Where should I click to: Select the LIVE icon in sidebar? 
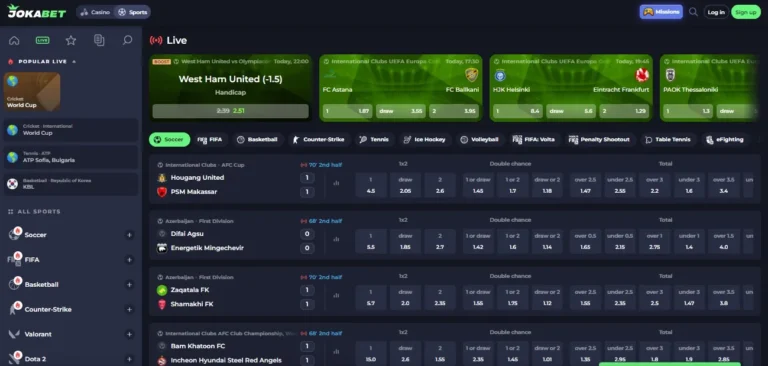pyautogui.click(x=43, y=41)
